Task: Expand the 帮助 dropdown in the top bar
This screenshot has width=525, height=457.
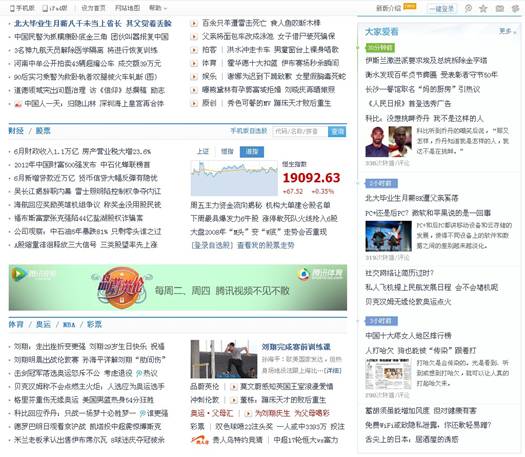Action: pyautogui.click(x=158, y=8)
